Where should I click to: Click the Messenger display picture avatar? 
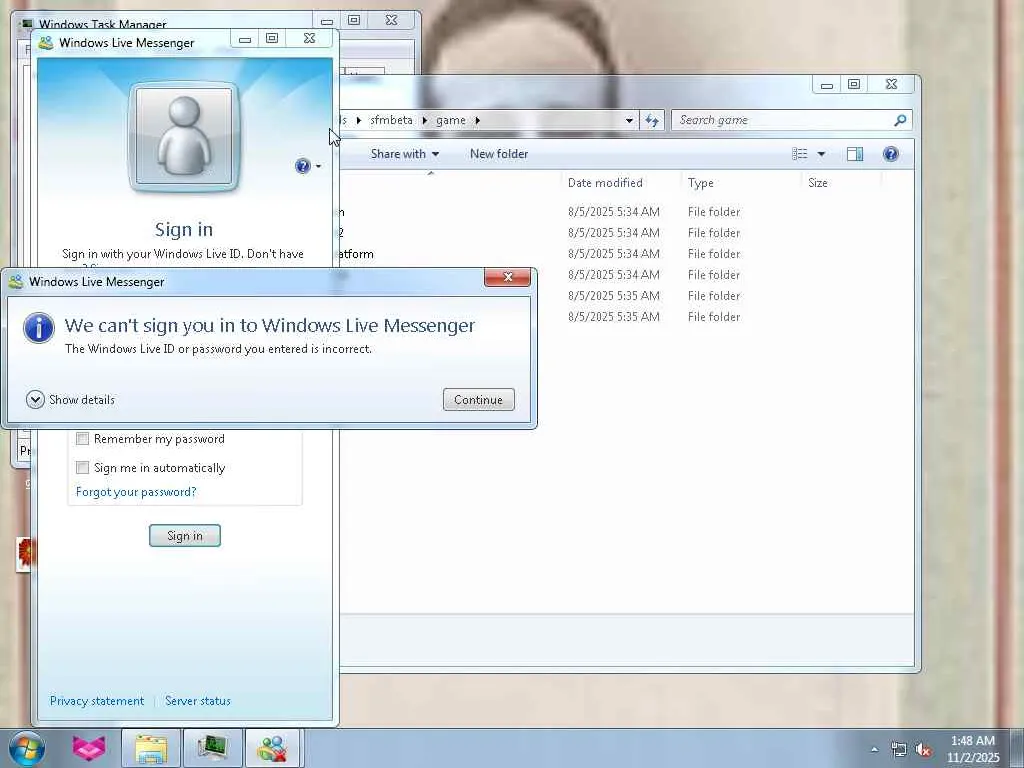pyautogui.click(x=184, y=137)
